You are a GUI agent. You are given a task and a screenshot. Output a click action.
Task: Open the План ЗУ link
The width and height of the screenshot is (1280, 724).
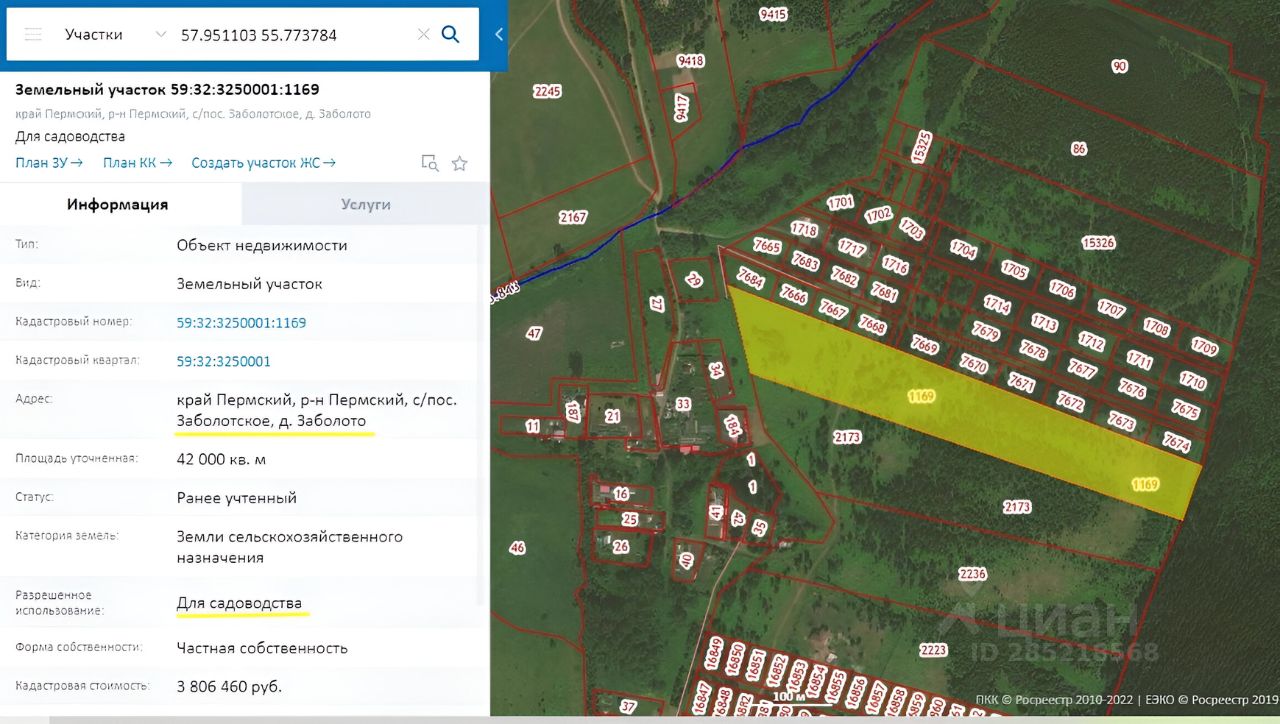[x=48, y=162]
